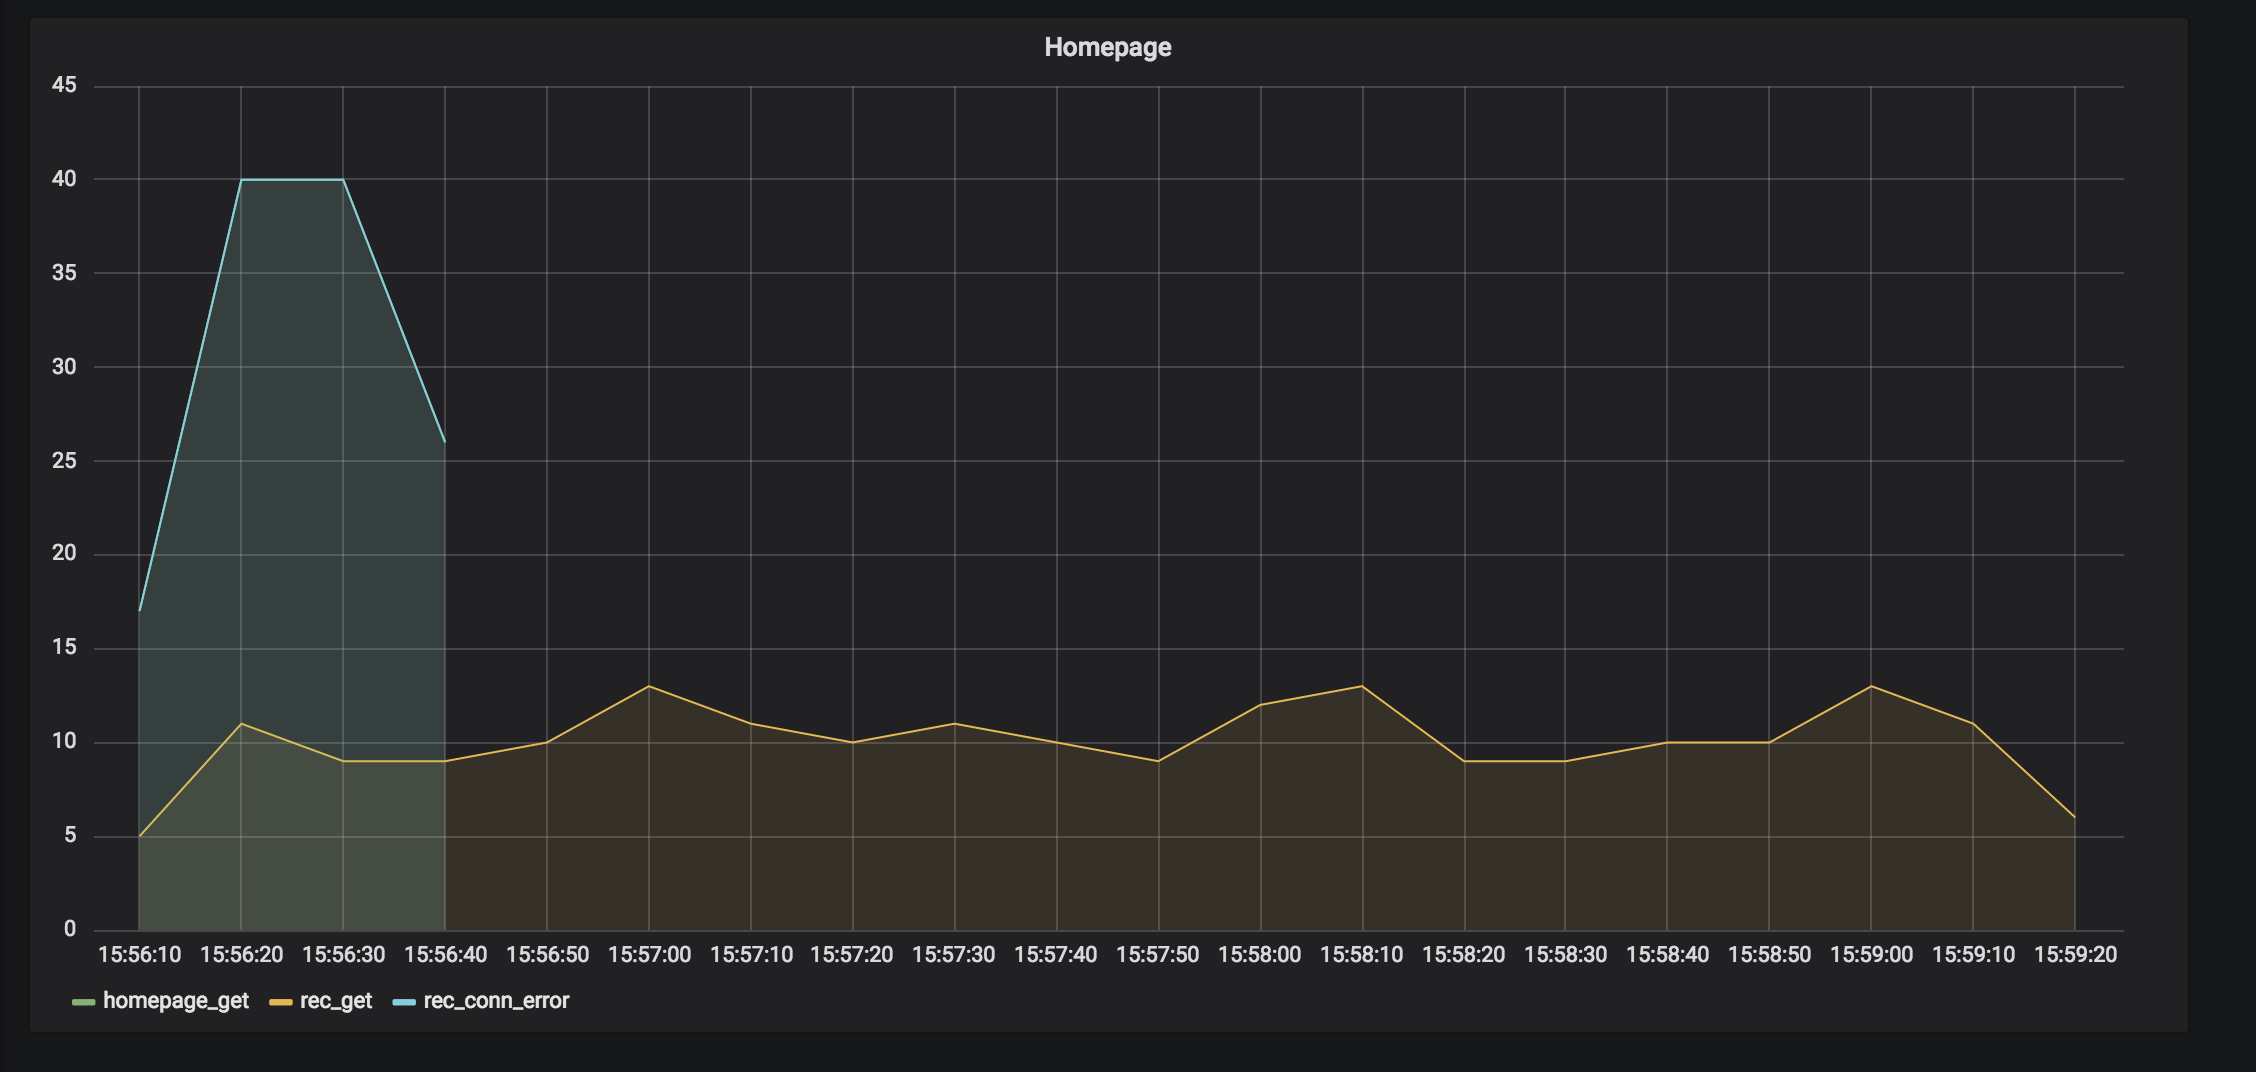Click rec_conn_error endpoint at 15:56:40
The height and width of the screenshot is (1072, 2256).
tap(445, 442)
